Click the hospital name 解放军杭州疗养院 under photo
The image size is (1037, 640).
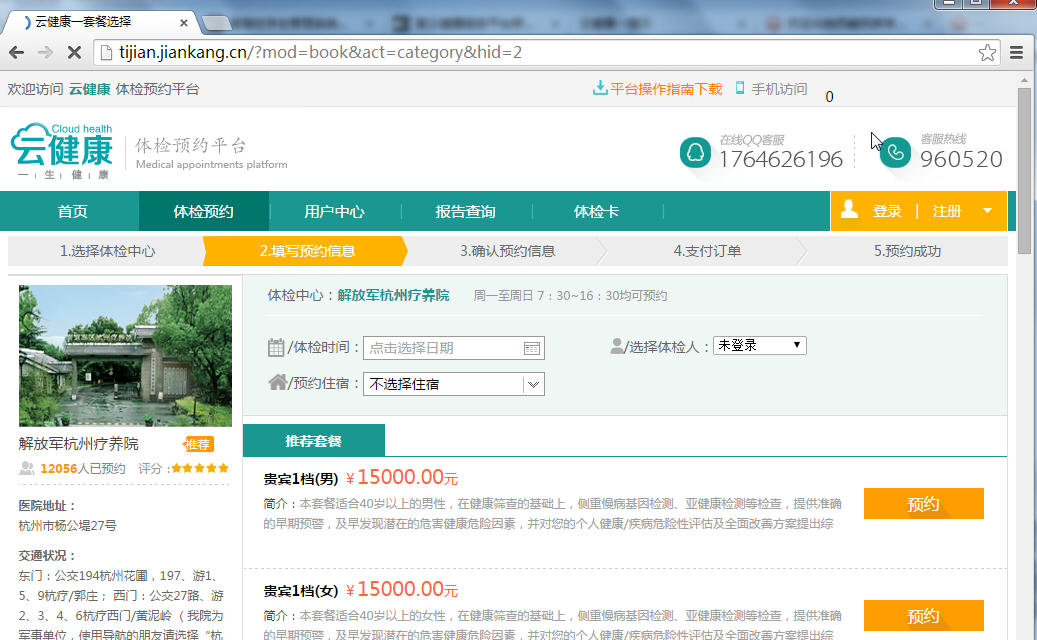pos(79,444)
